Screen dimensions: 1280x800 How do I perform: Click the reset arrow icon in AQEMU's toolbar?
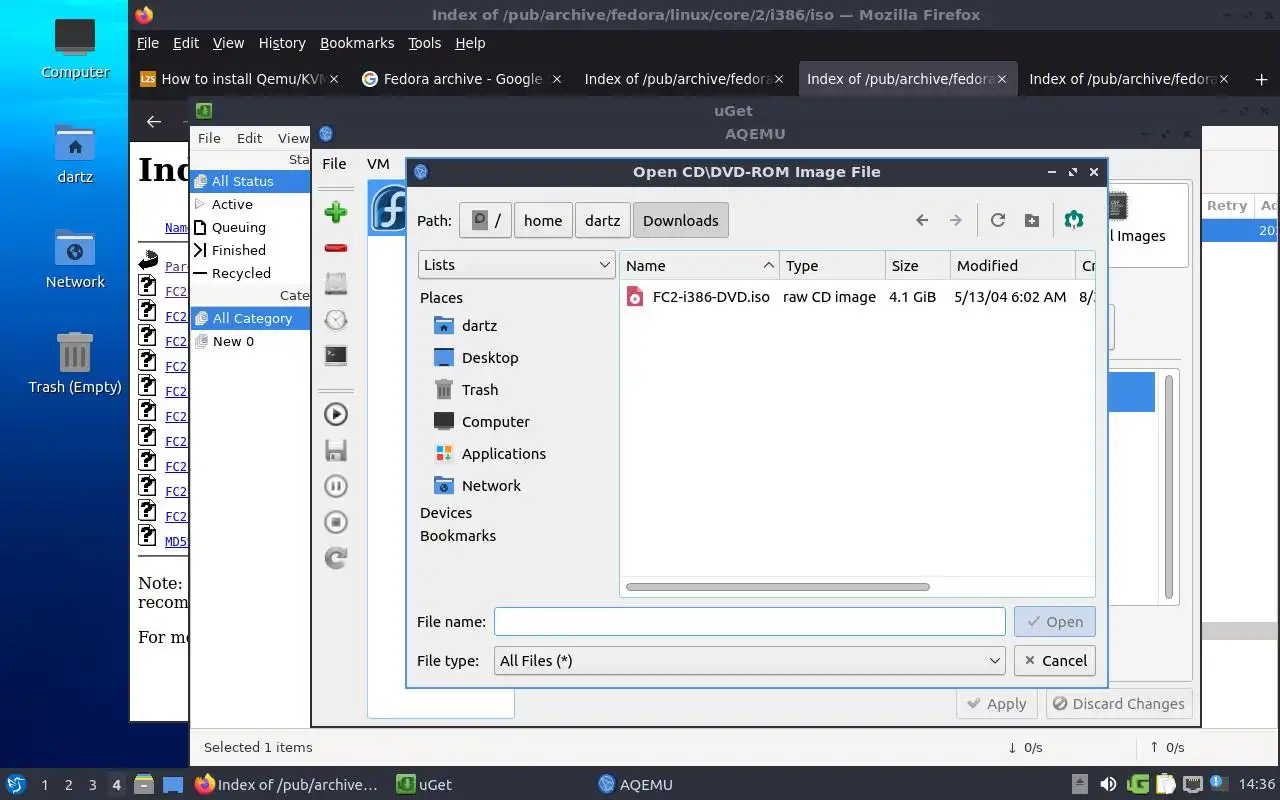click(x=336, y=558)
